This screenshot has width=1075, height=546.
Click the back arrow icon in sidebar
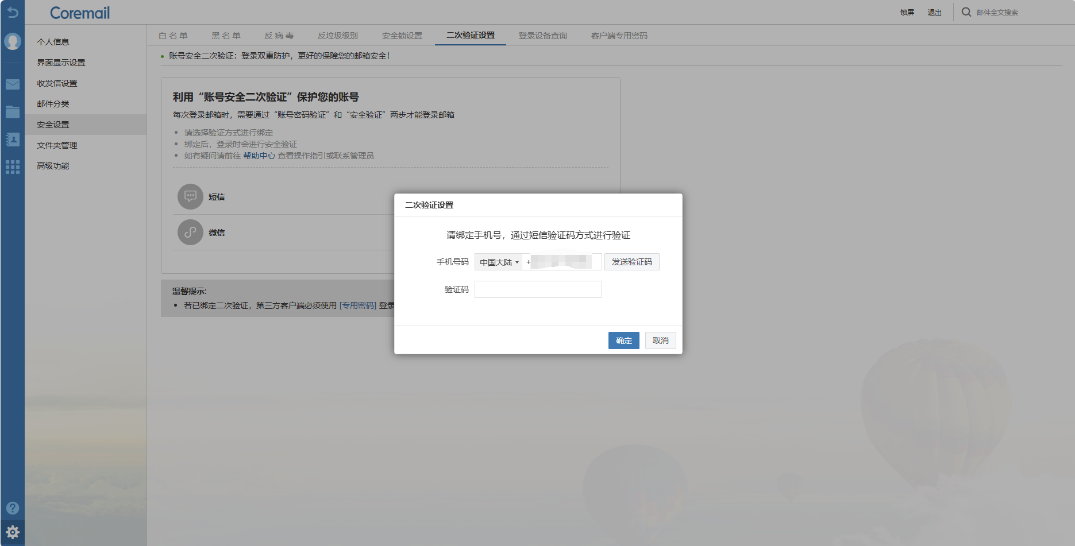coord(12,12)
